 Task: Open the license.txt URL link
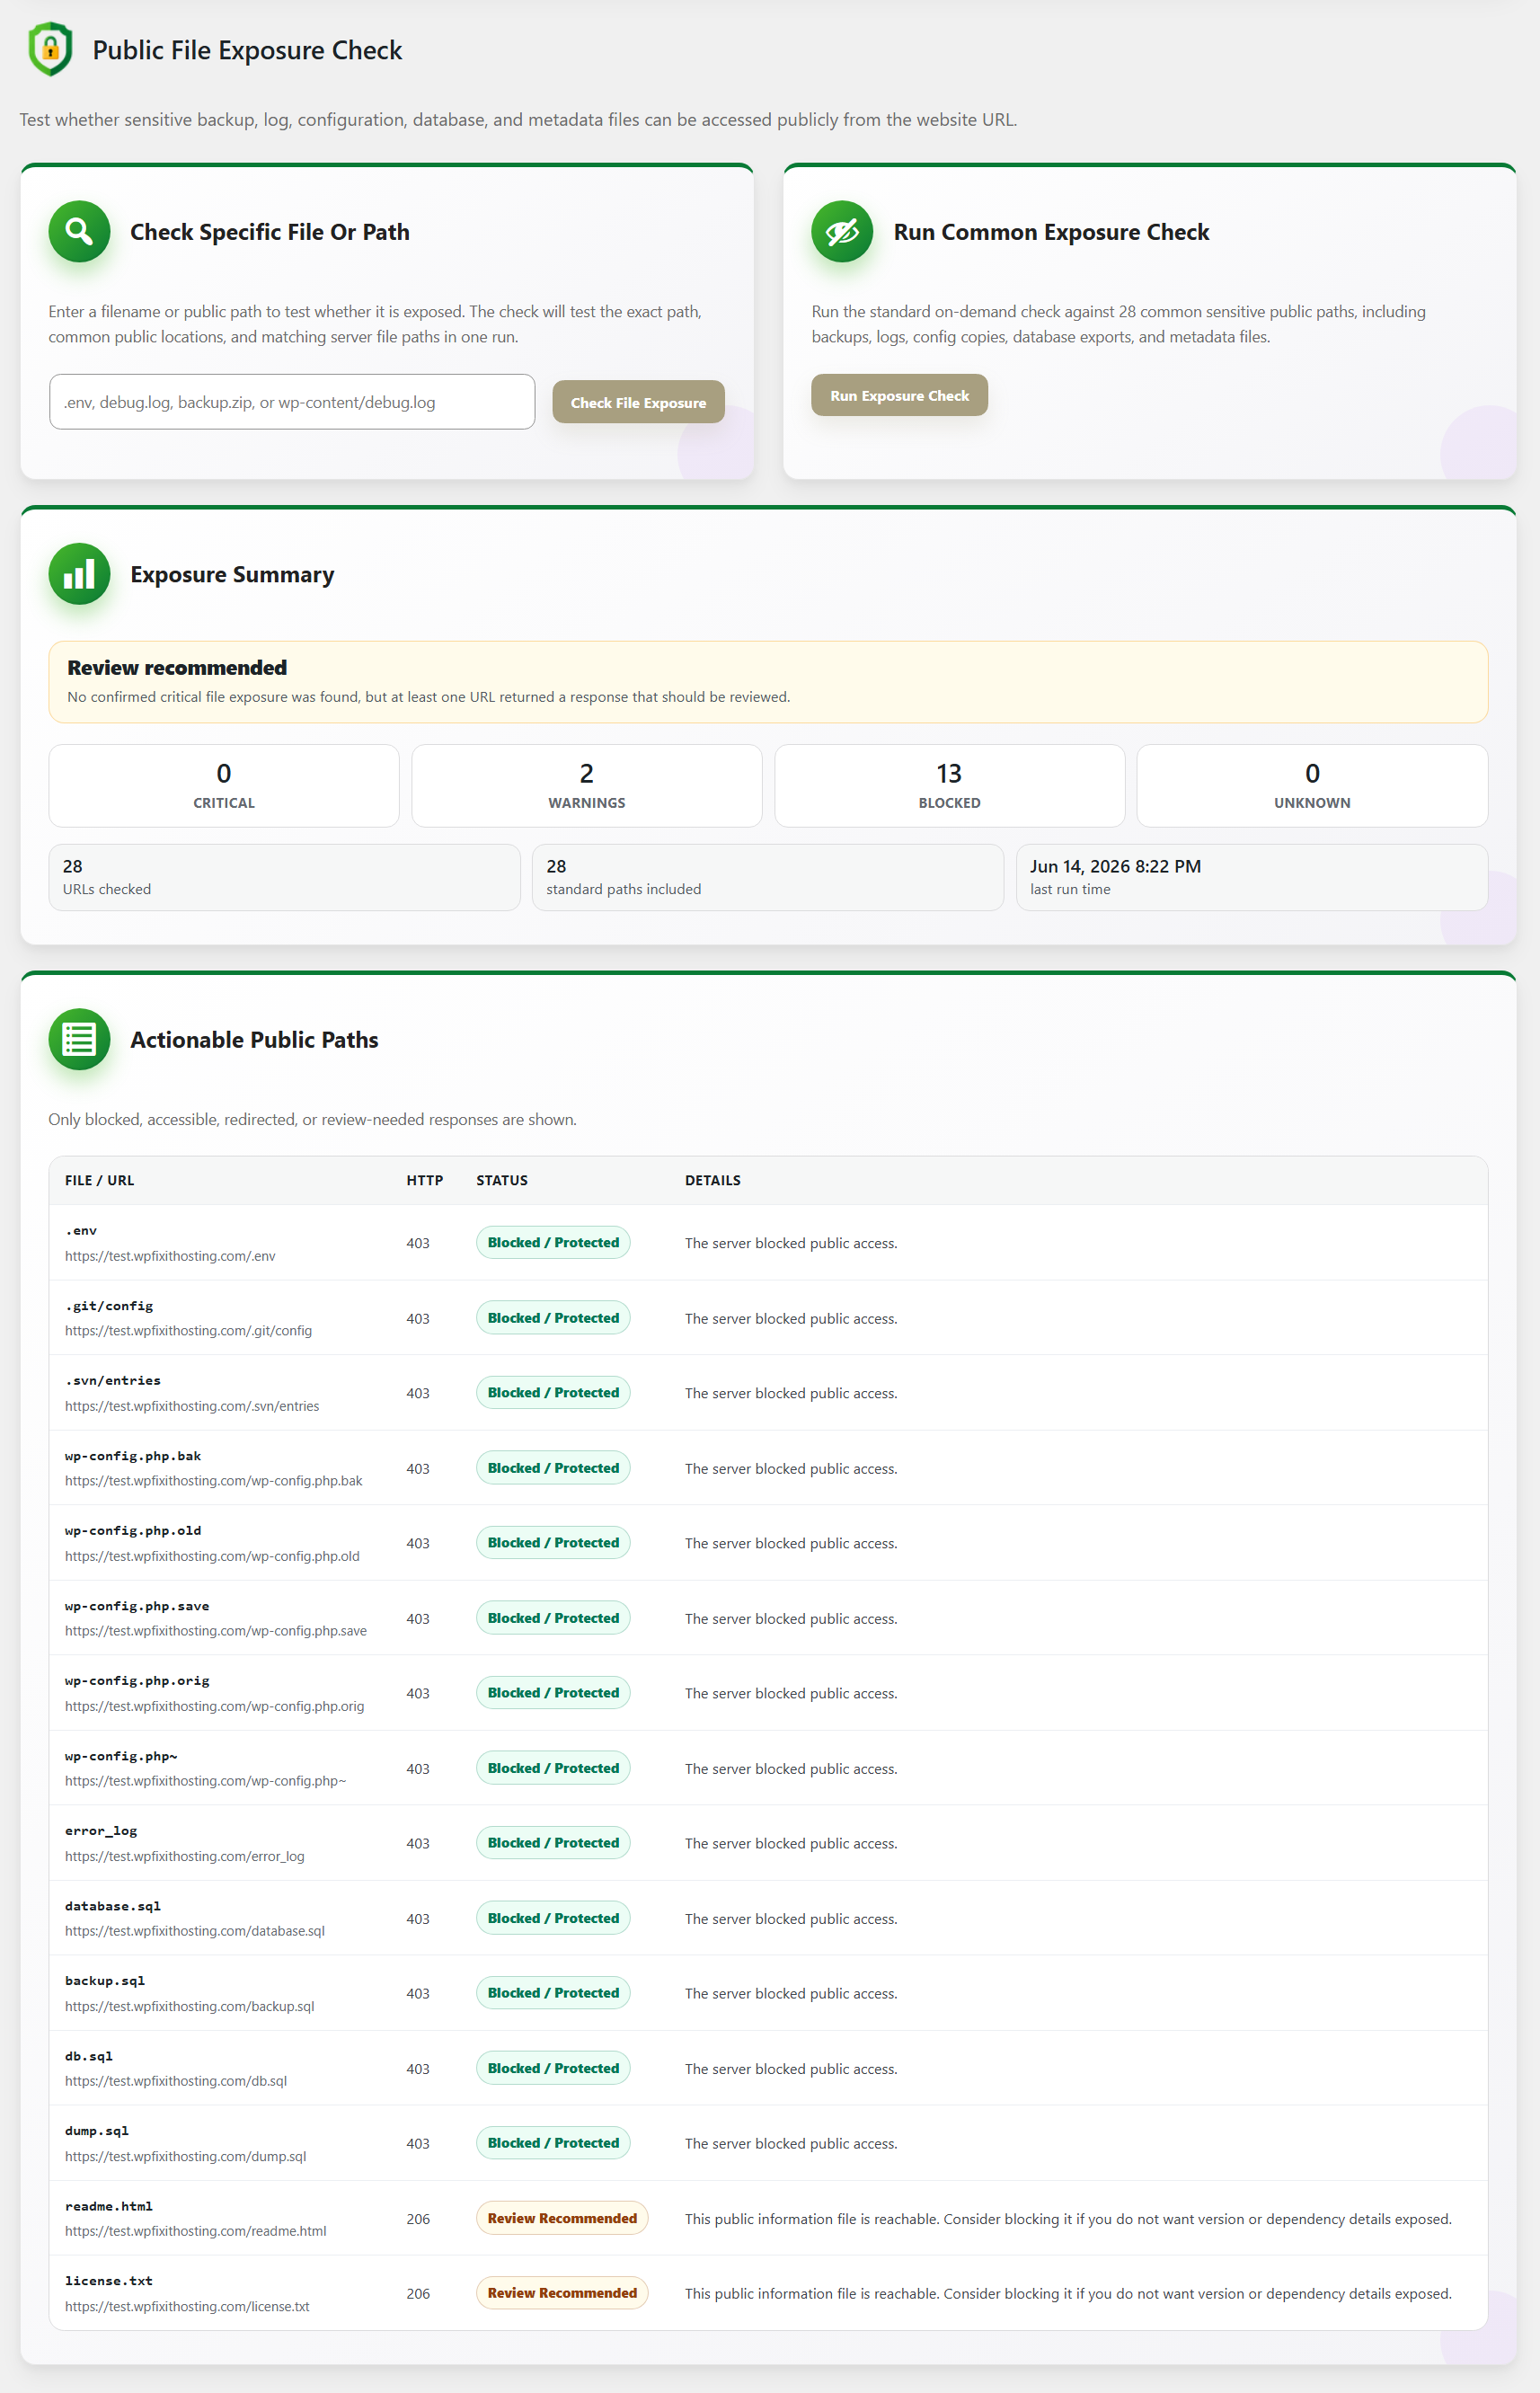coord(187,2306)
